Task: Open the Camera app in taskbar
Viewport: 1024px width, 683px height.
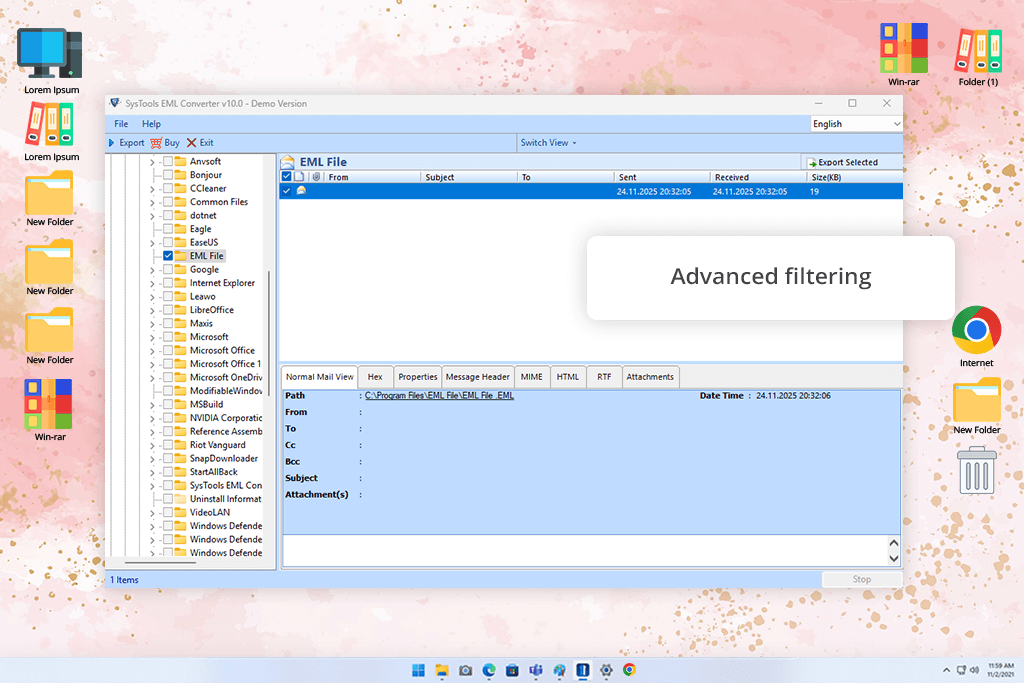Action: tap(466, 670)
